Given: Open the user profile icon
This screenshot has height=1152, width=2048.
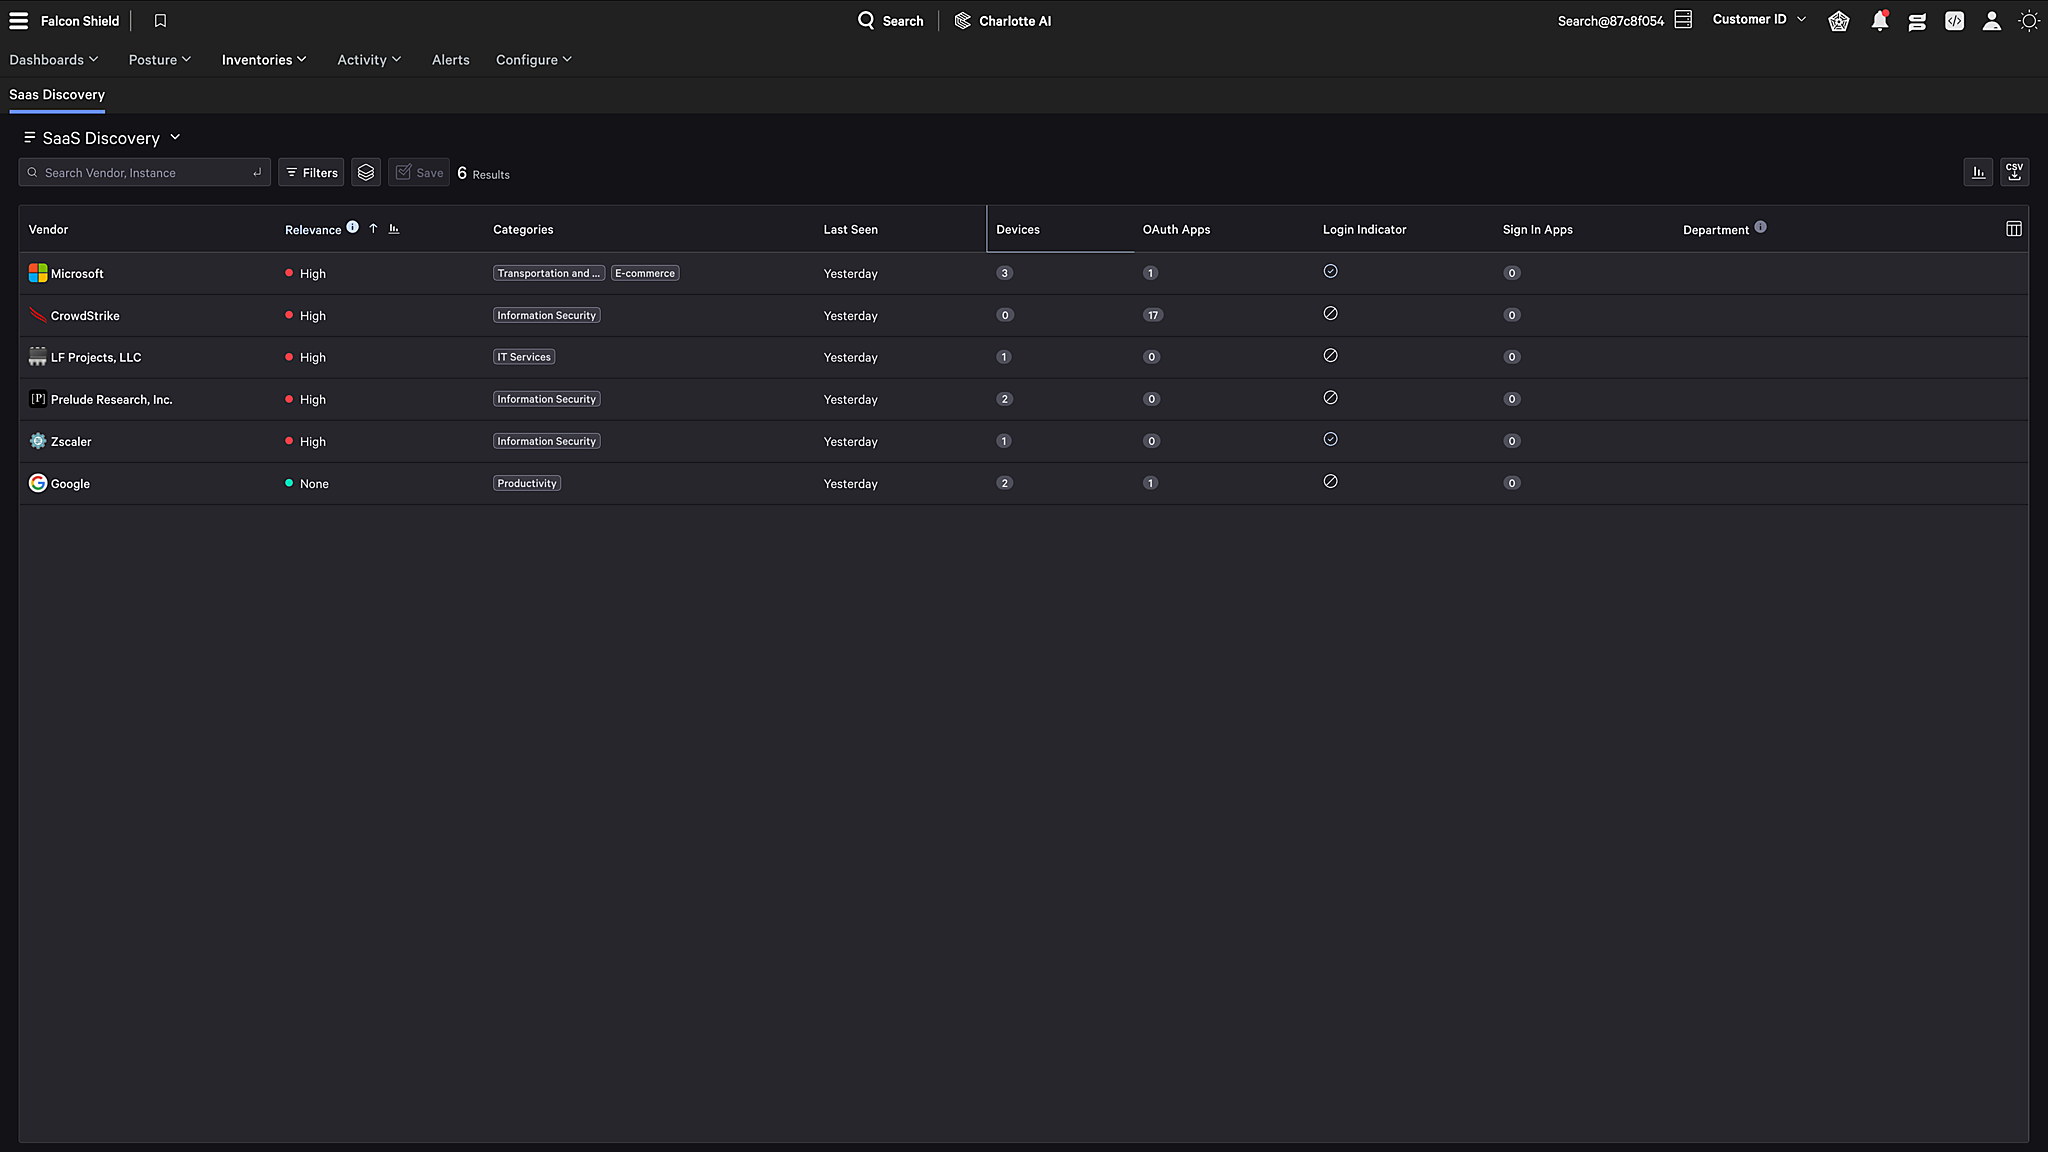Looking at the screenshot, I should (1991, 21).
